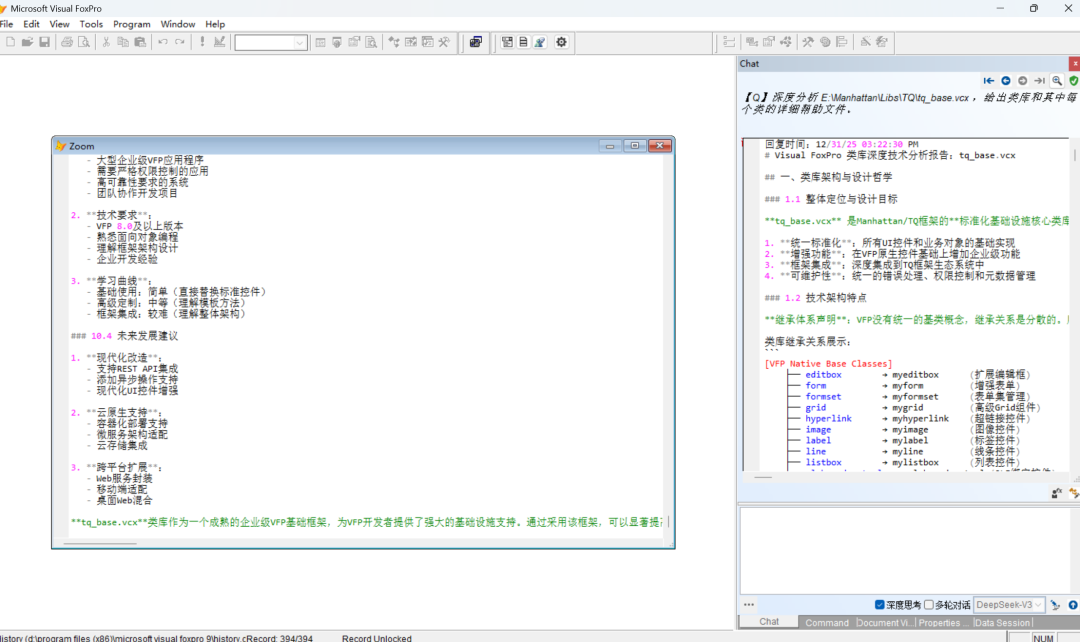
Task: Click the orange translate icon above input box
Action: [1073, 493]
